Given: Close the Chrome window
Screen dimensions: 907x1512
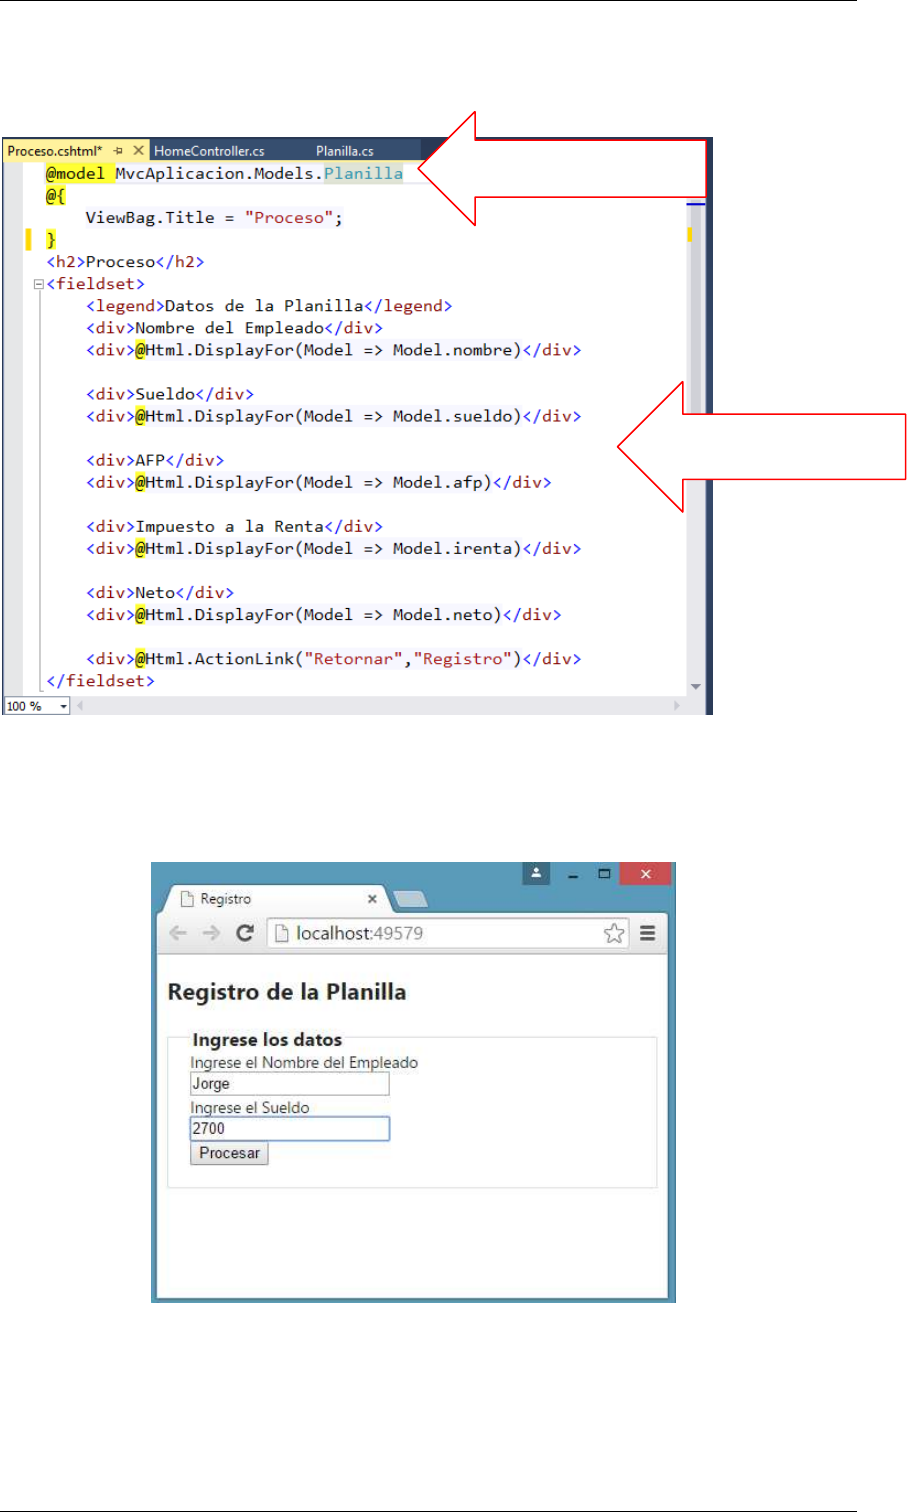Looking at the screenshot, I should click(646, 874).
